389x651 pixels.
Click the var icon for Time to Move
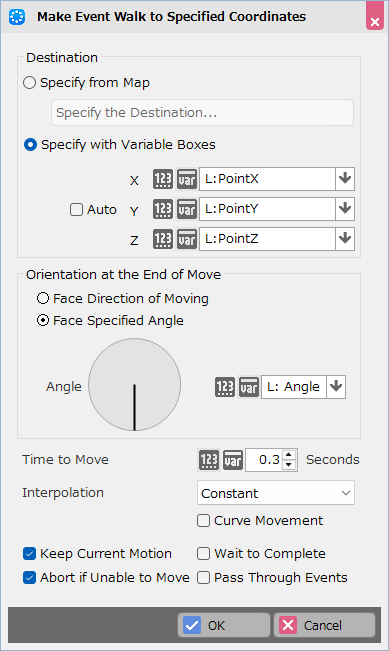(233, 460)
